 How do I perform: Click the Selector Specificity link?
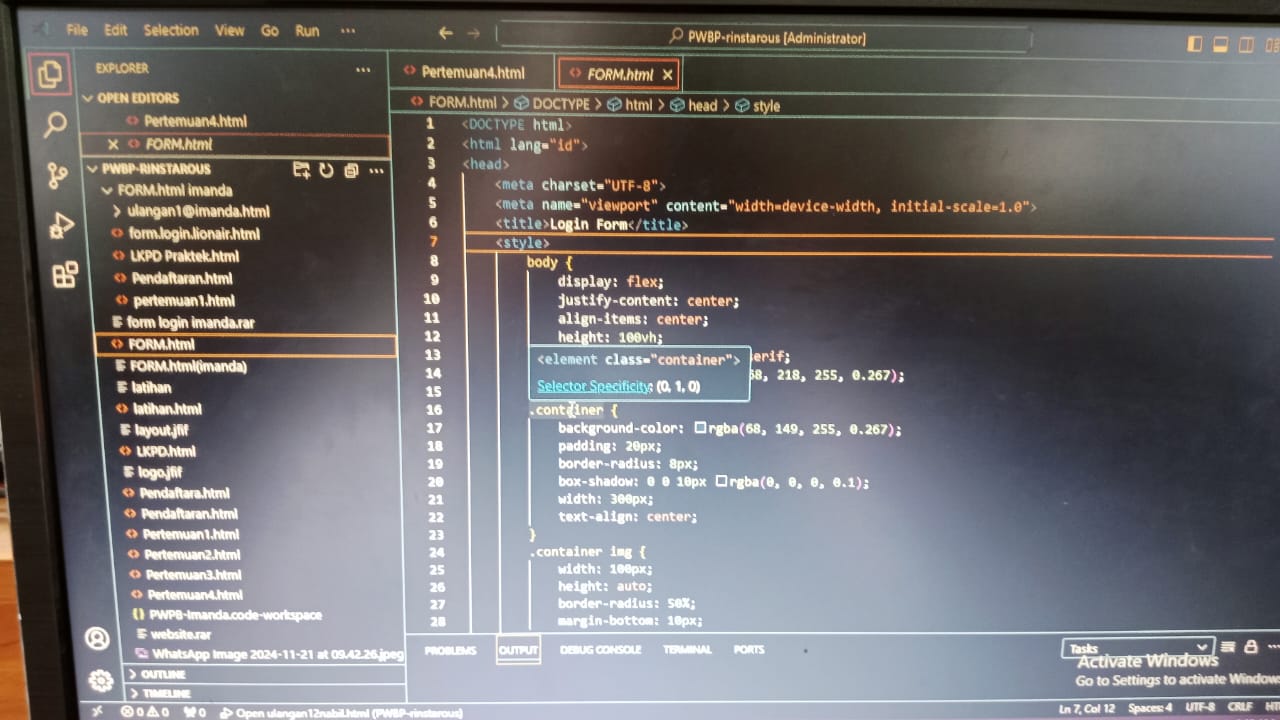(594, 386)
